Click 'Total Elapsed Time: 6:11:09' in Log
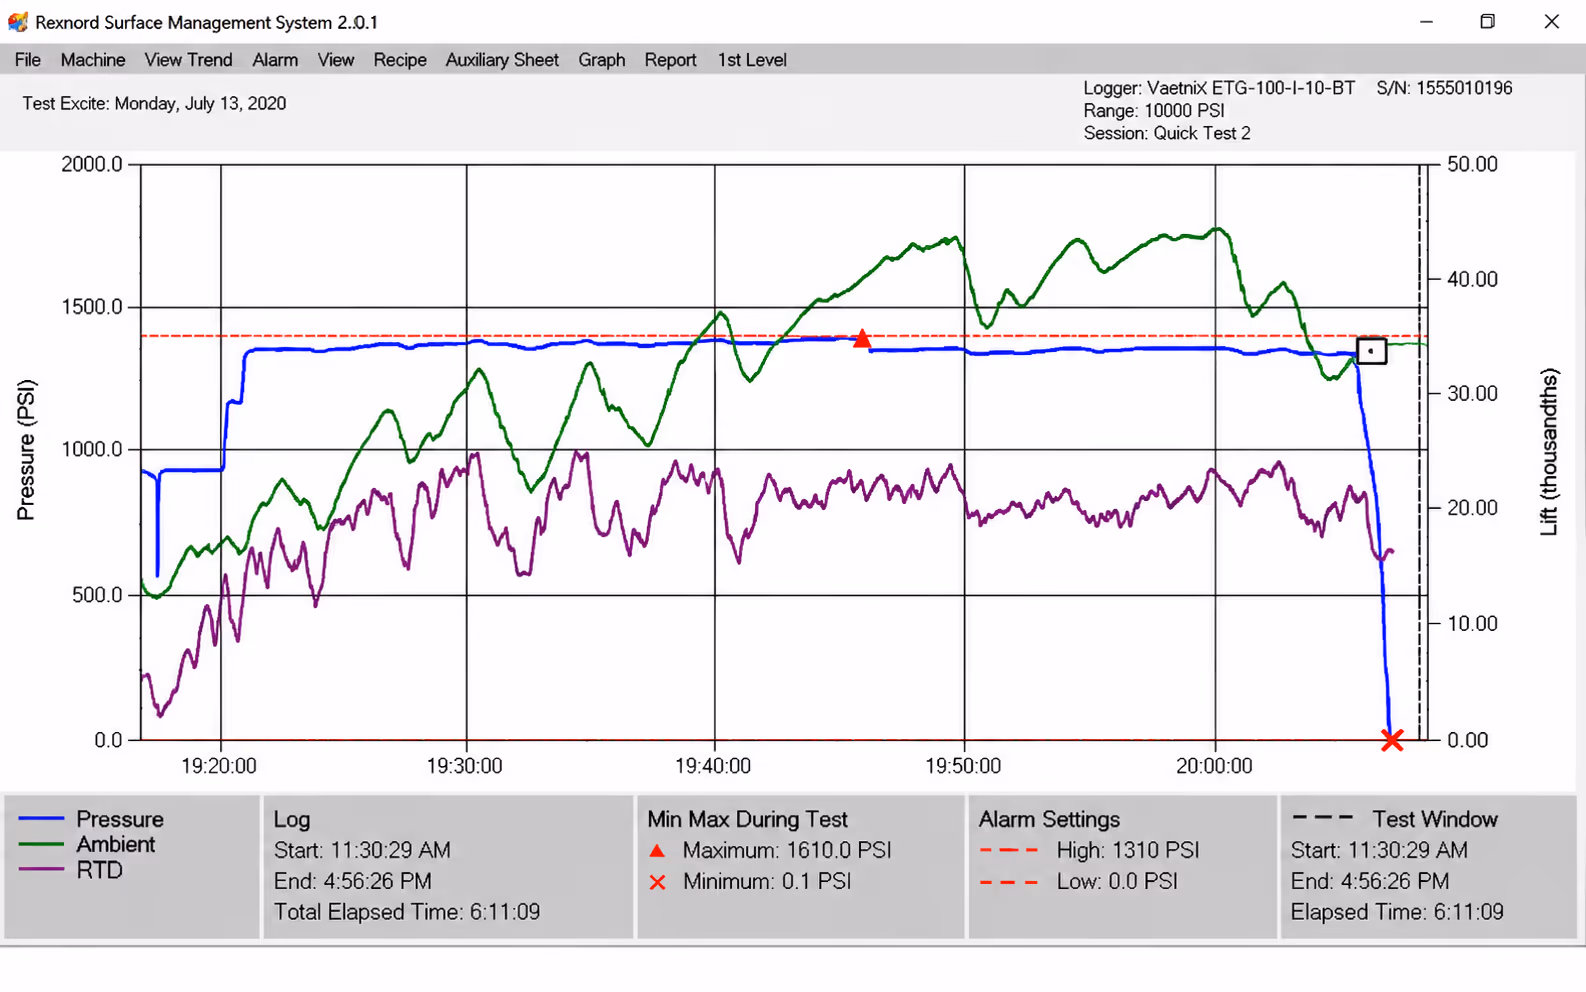This screenshot has height=992, width=1586. tap(407, 912)
